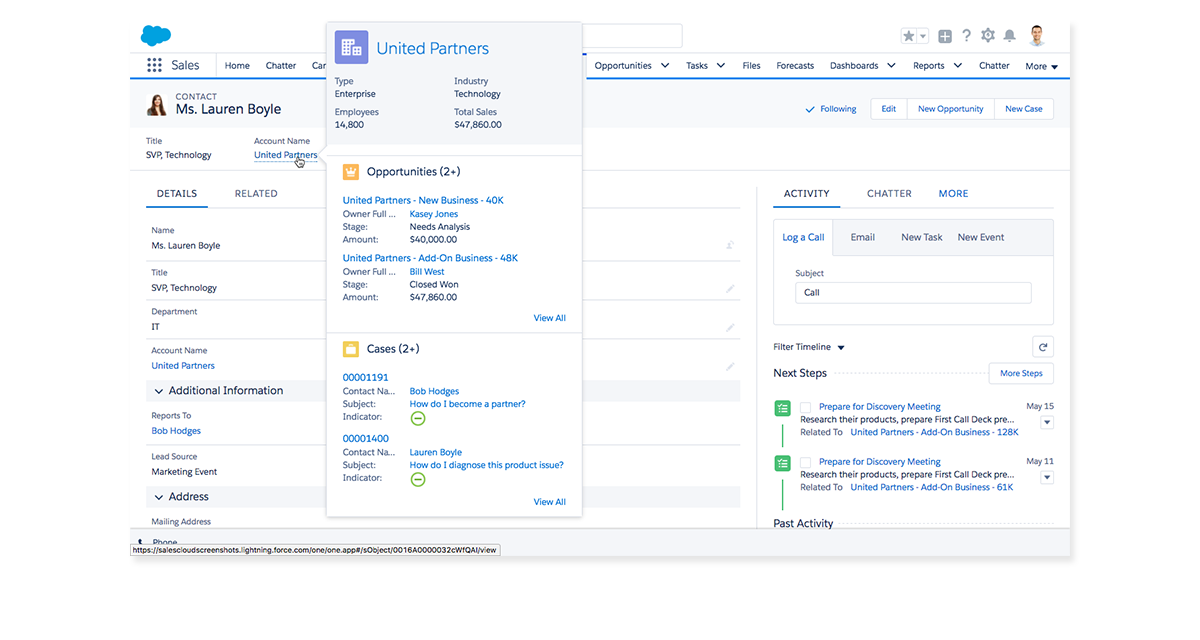Refresh the activity timeline

coord(1043,347)
